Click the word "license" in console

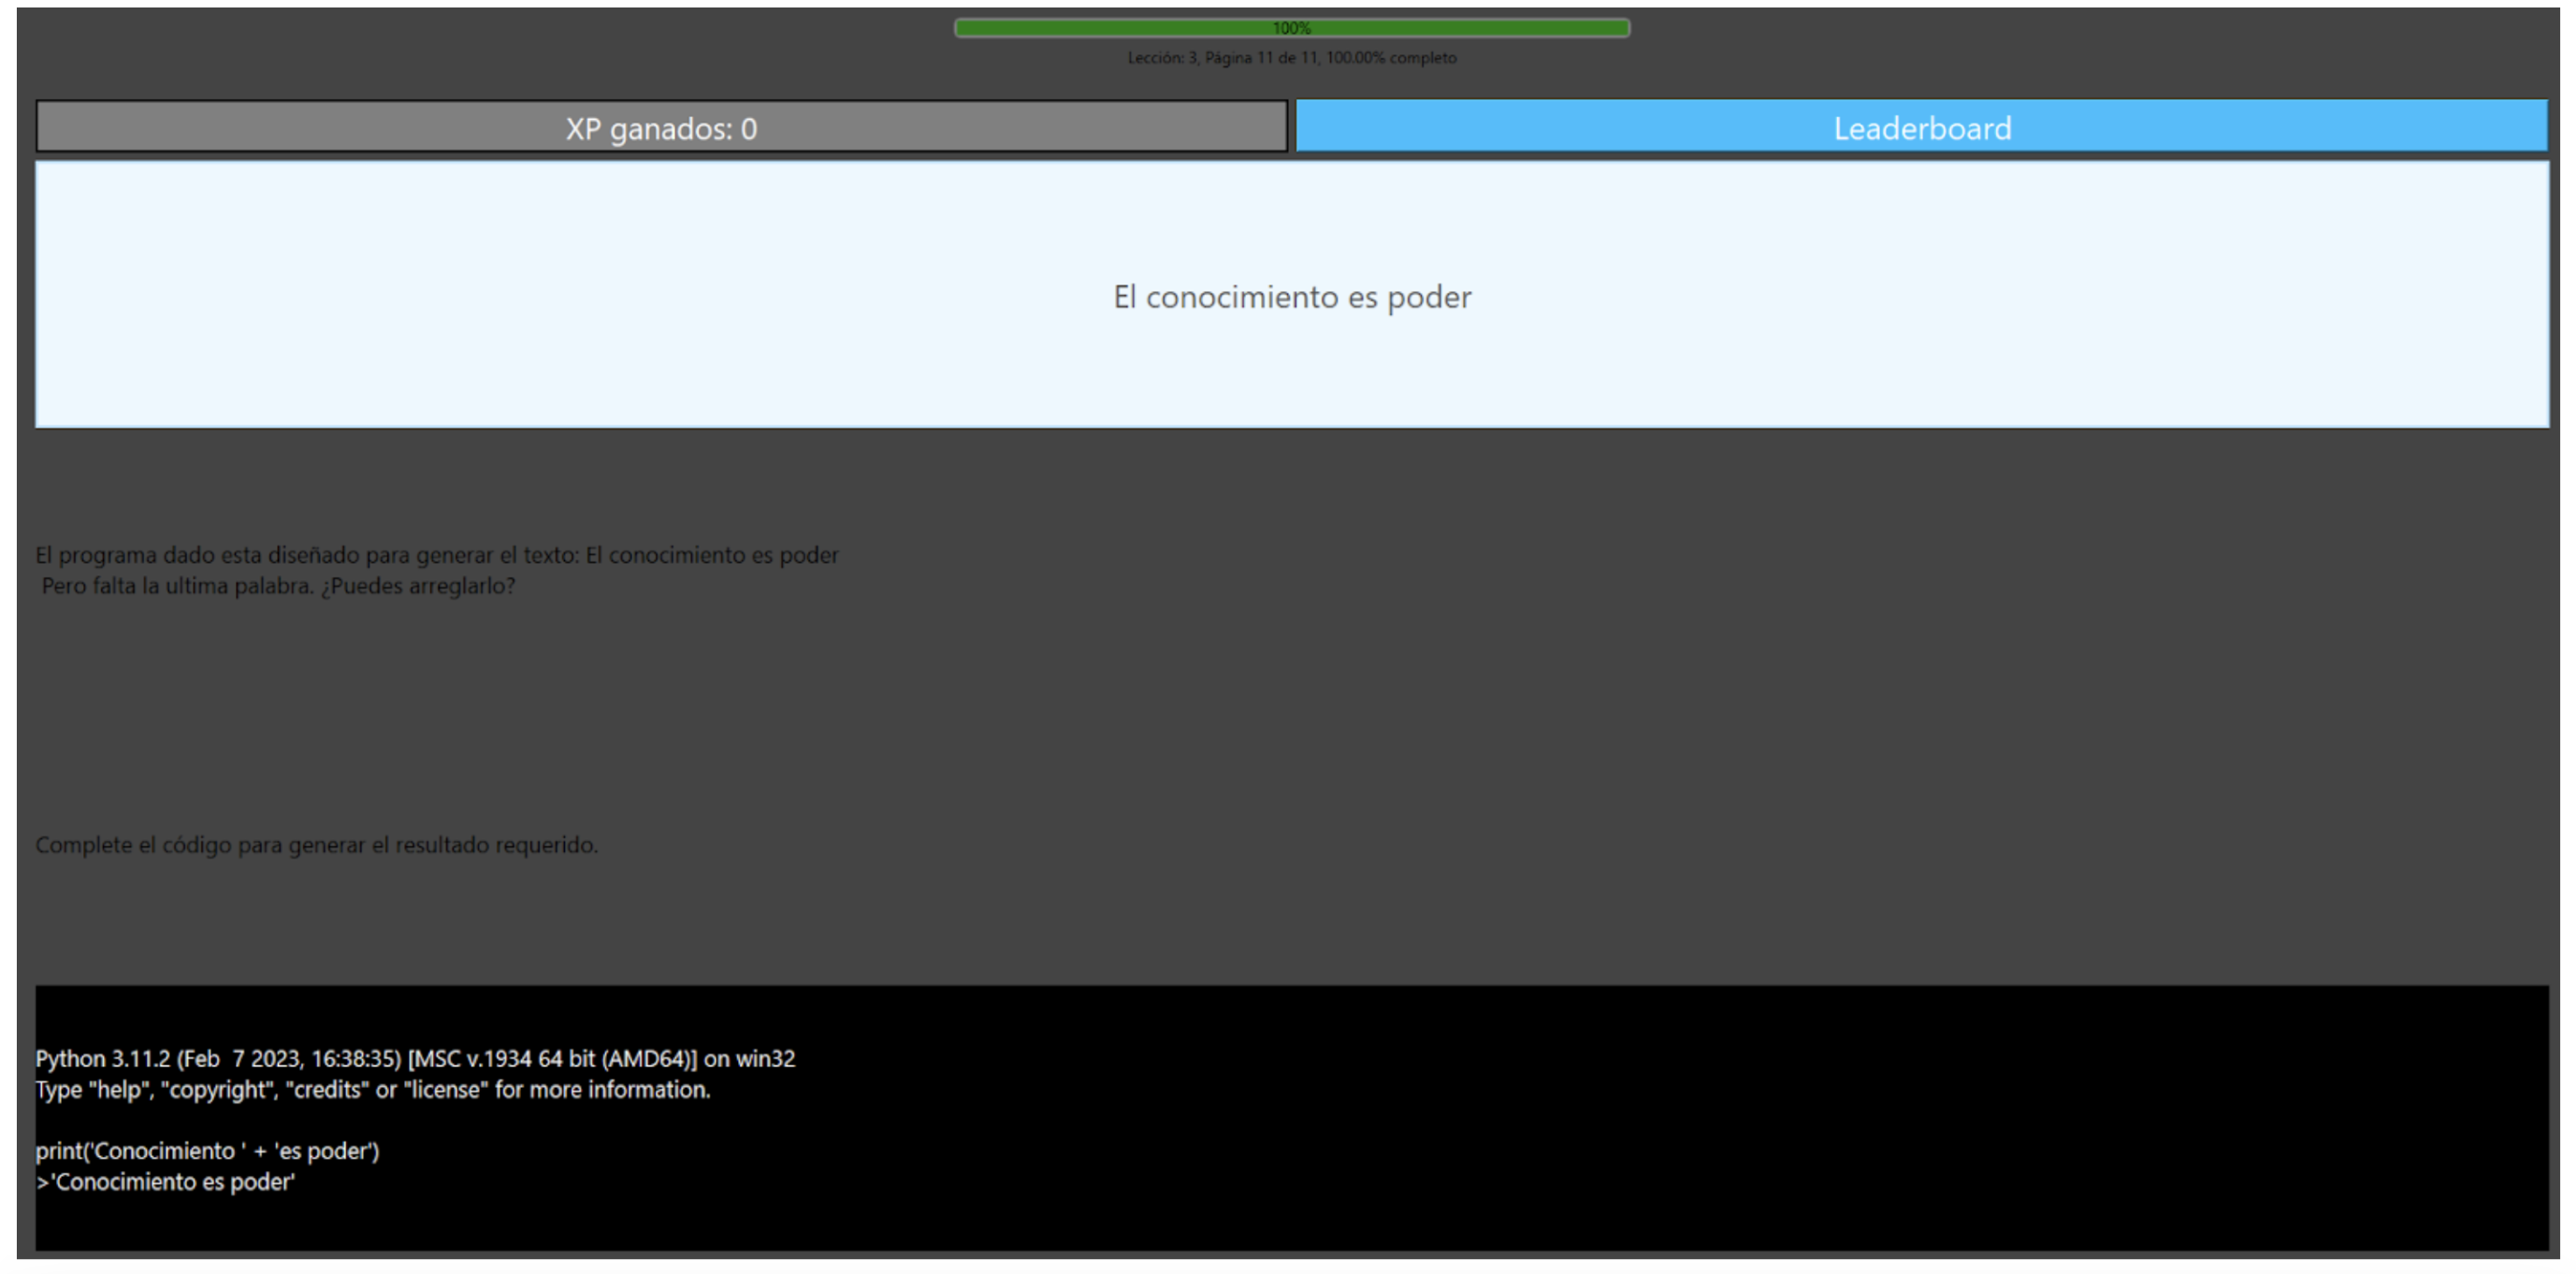point(445,1090)
